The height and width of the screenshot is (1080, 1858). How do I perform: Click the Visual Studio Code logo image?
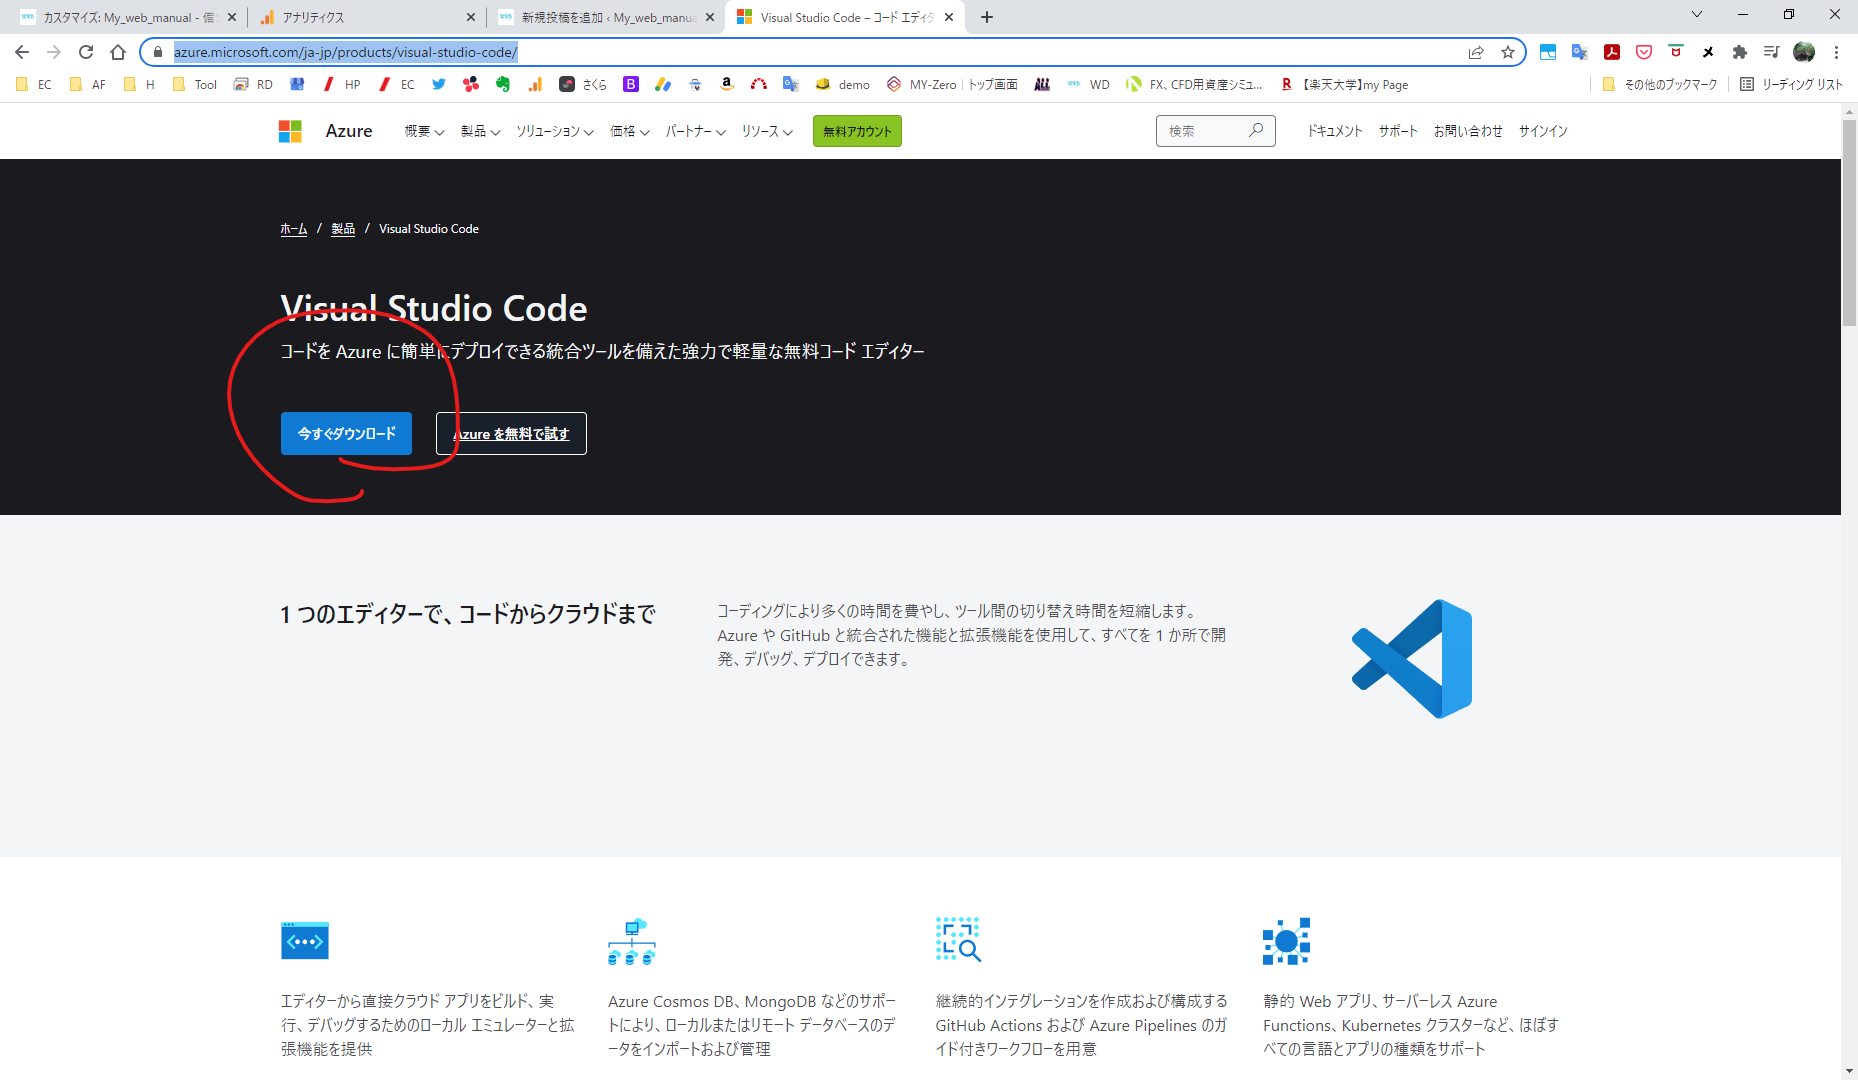pyautogui.click(x=1412, y=659)
